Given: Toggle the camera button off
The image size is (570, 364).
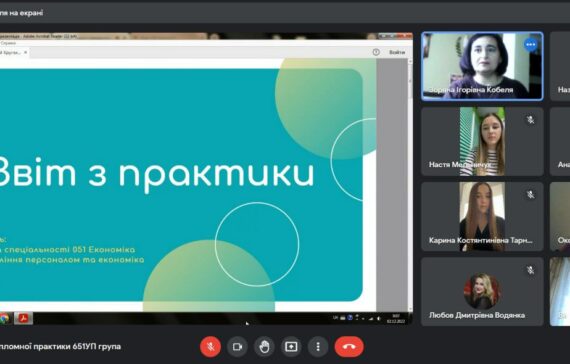Looking at the screenshot, I should click(x=237, y=347).
